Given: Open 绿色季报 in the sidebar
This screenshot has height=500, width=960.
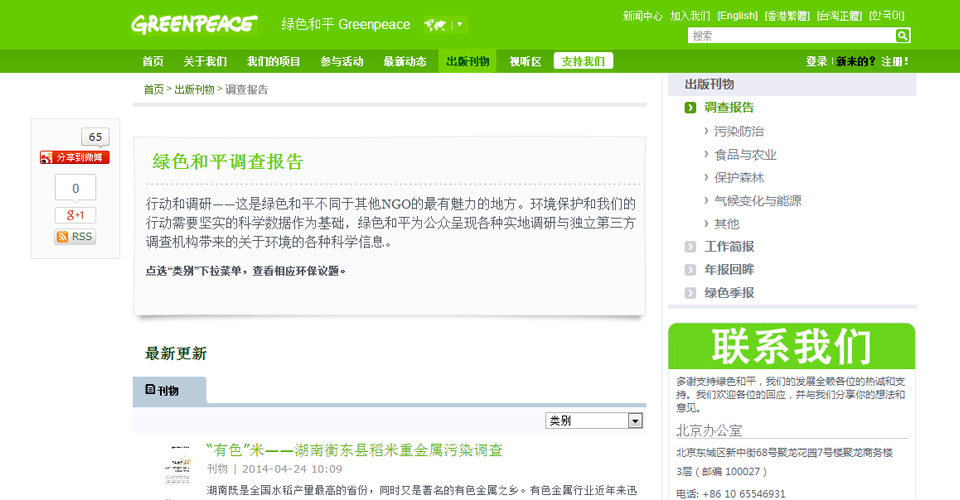Looking at the screenshot, I should click(729, 293).
